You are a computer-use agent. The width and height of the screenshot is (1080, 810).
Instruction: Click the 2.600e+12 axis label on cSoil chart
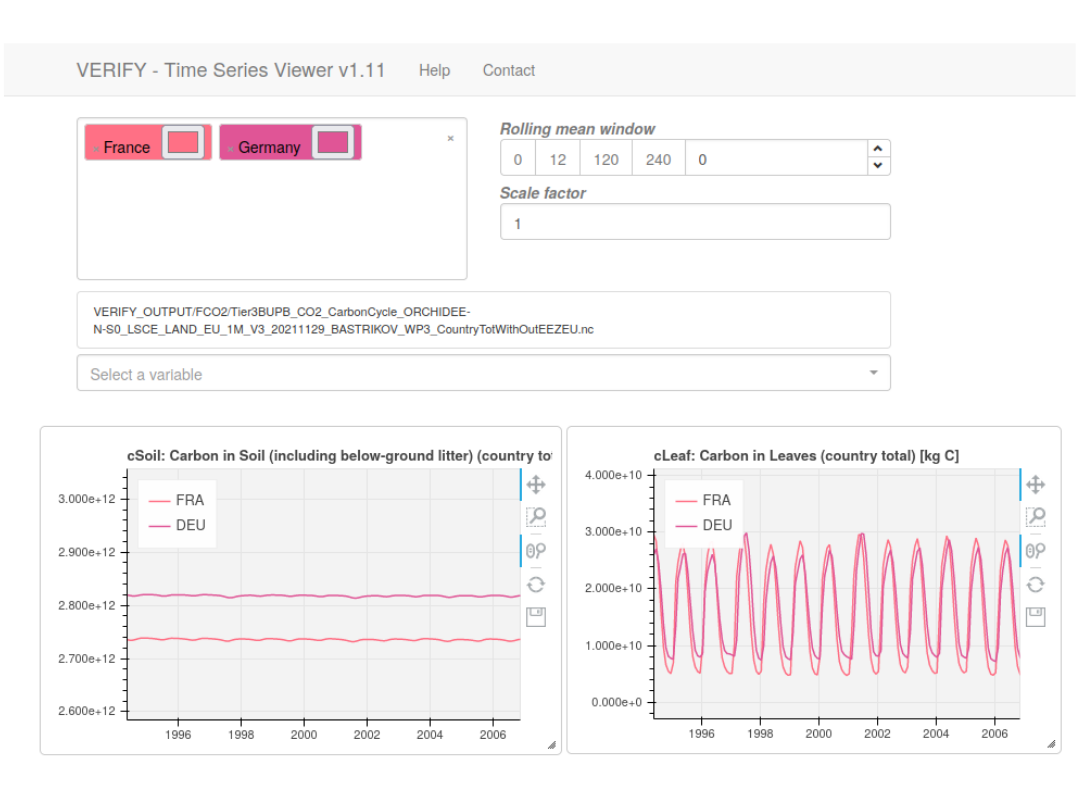pos(87,712)
